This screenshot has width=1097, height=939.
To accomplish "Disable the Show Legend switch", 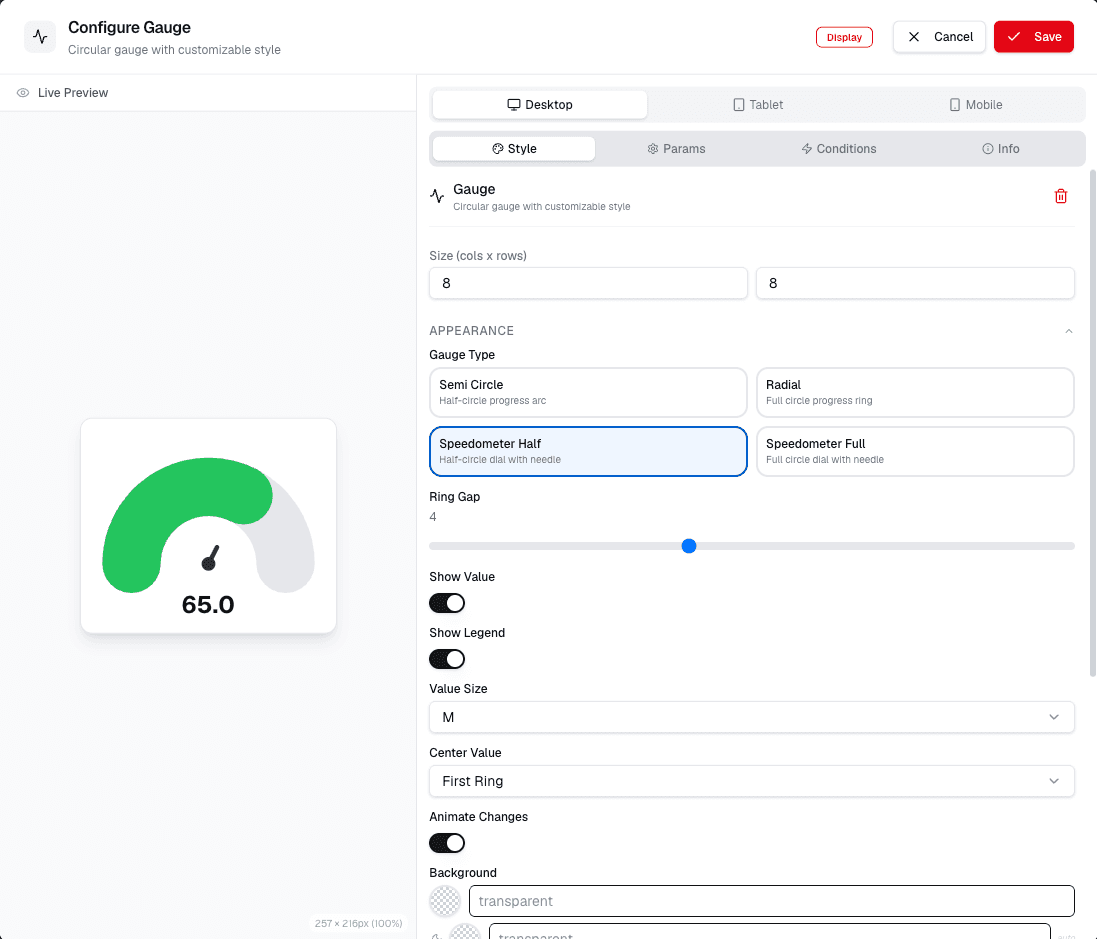I will coord(447,659).
